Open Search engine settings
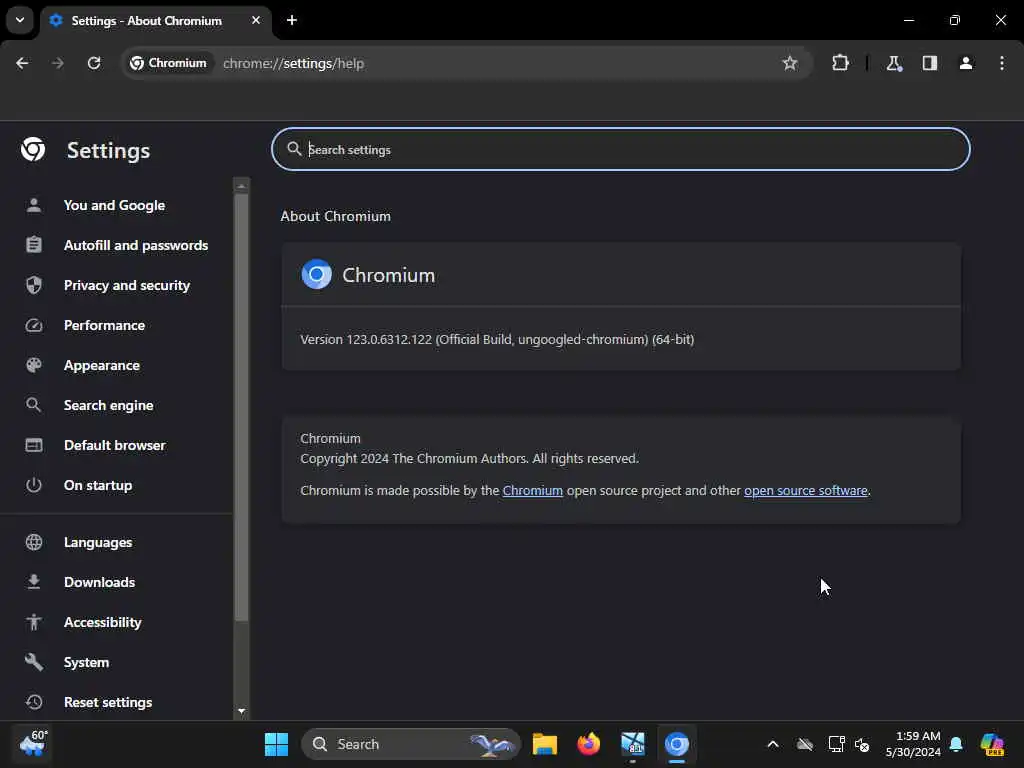 (108, 406)
